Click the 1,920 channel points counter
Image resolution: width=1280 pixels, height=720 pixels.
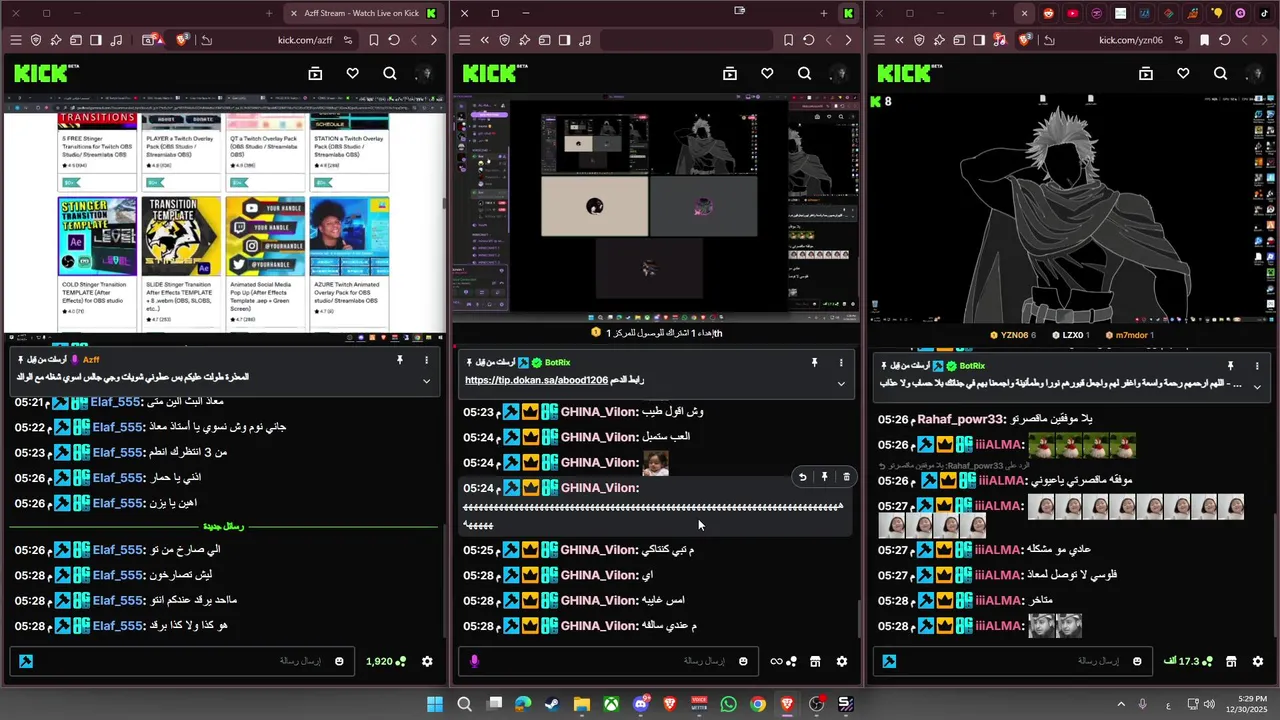[x=386, y=661]
